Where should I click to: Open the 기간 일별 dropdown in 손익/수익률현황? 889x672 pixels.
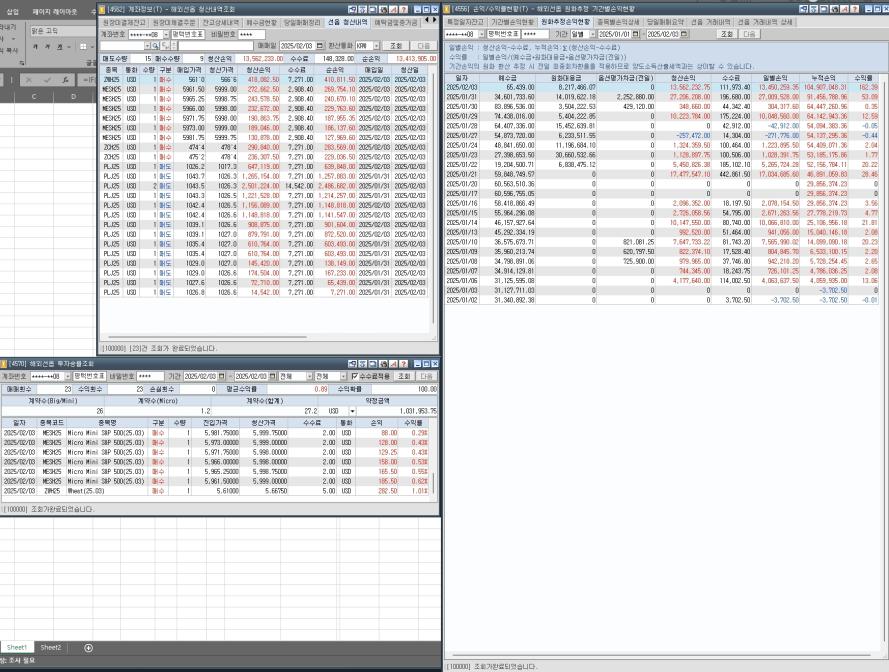[592, 34]
